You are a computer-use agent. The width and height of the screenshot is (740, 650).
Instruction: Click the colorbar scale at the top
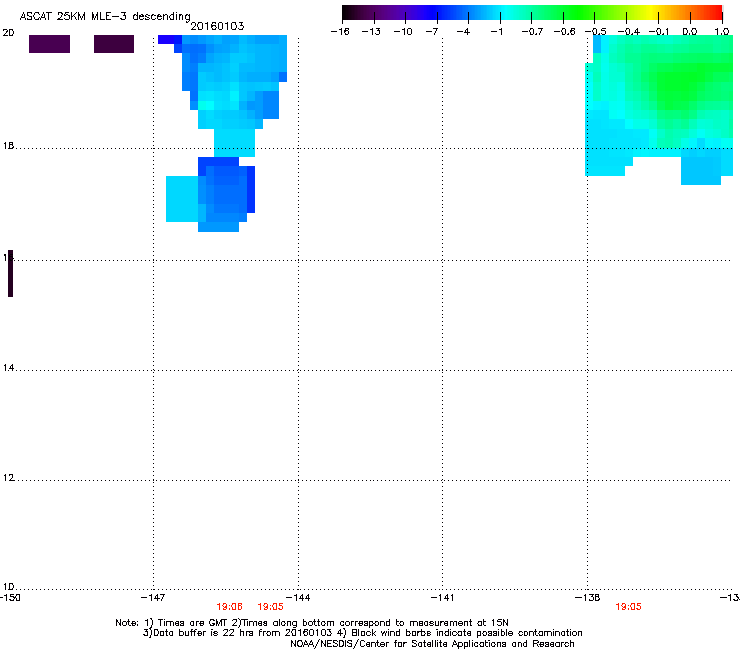pos(532,13)
